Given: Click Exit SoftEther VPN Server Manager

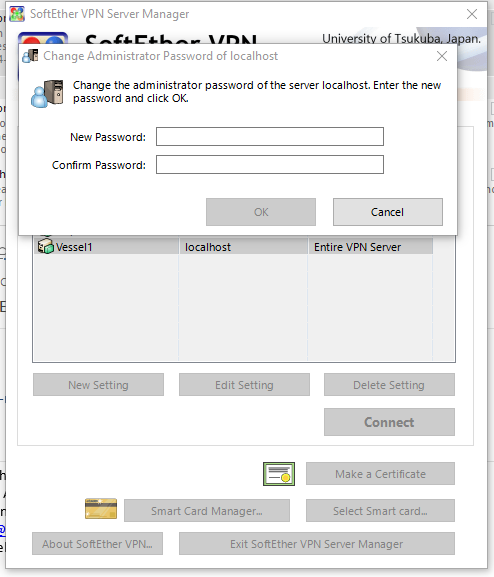Looking at the screenshot, I should point(317,544).
